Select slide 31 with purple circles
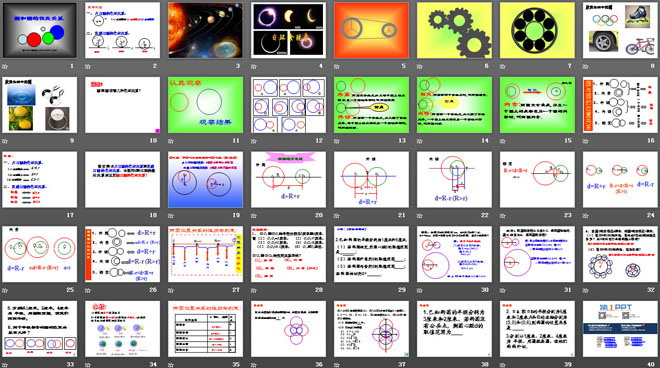The height and width of the screenshot is (368, 660). click(537, 254)
